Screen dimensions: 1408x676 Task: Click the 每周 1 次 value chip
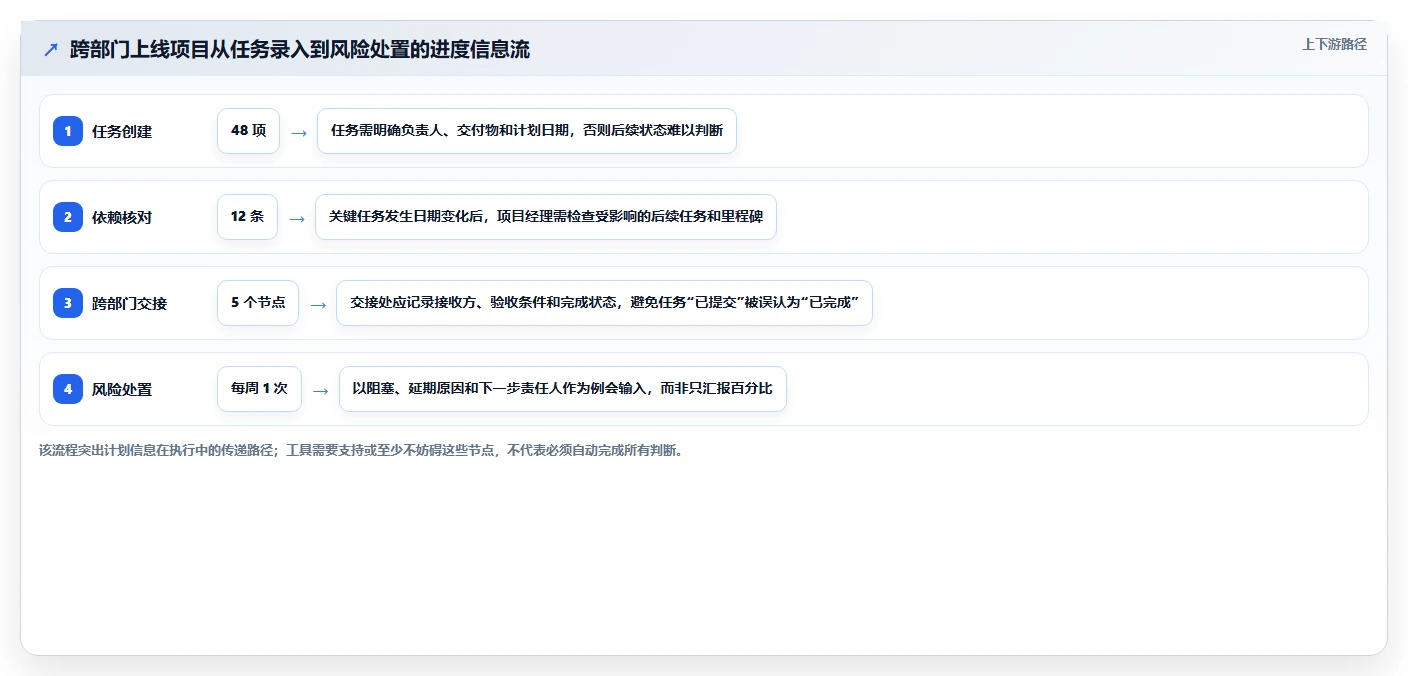click(x=259, y=389)
